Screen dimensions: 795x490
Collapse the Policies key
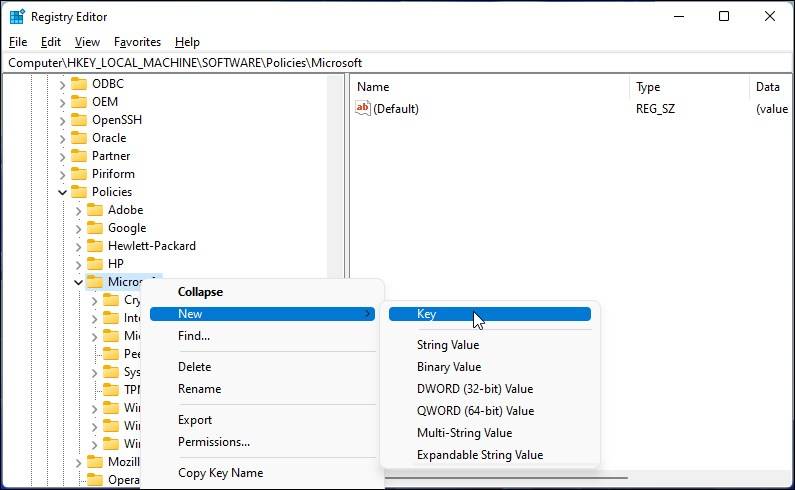(x=62, y=192)
